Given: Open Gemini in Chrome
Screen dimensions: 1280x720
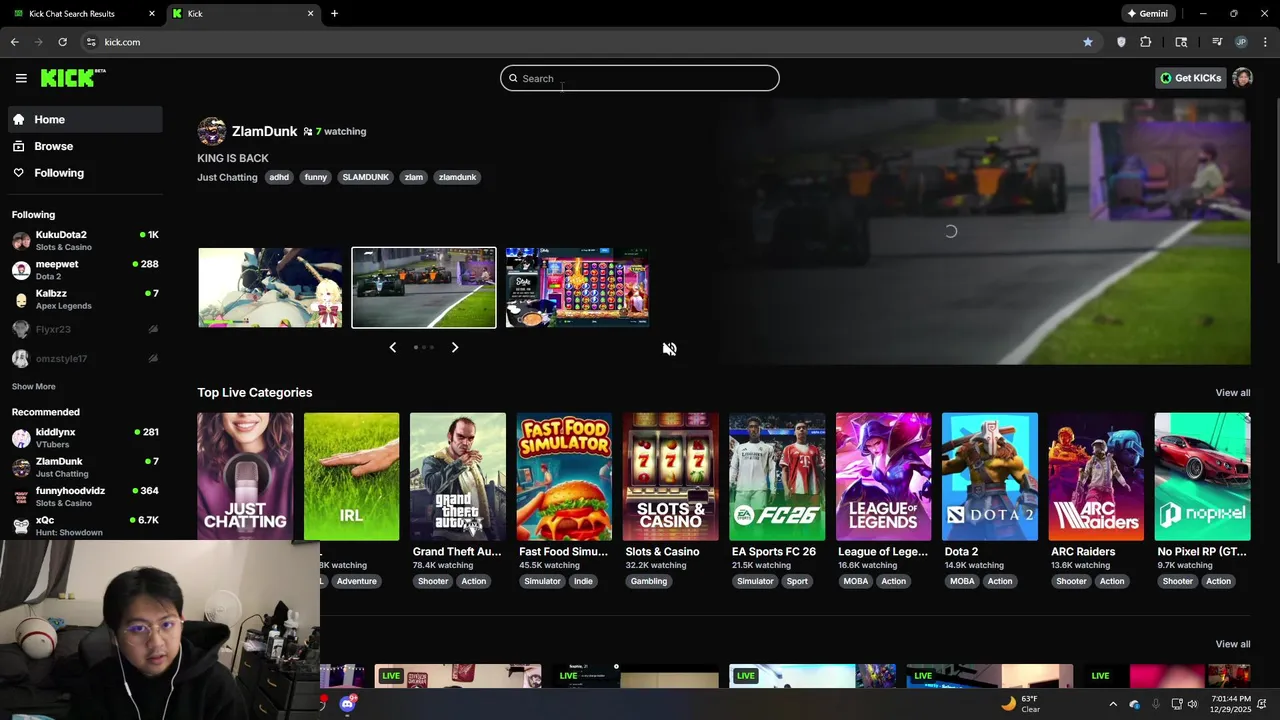Looking at the screenshot, I should pos(1147,14).
